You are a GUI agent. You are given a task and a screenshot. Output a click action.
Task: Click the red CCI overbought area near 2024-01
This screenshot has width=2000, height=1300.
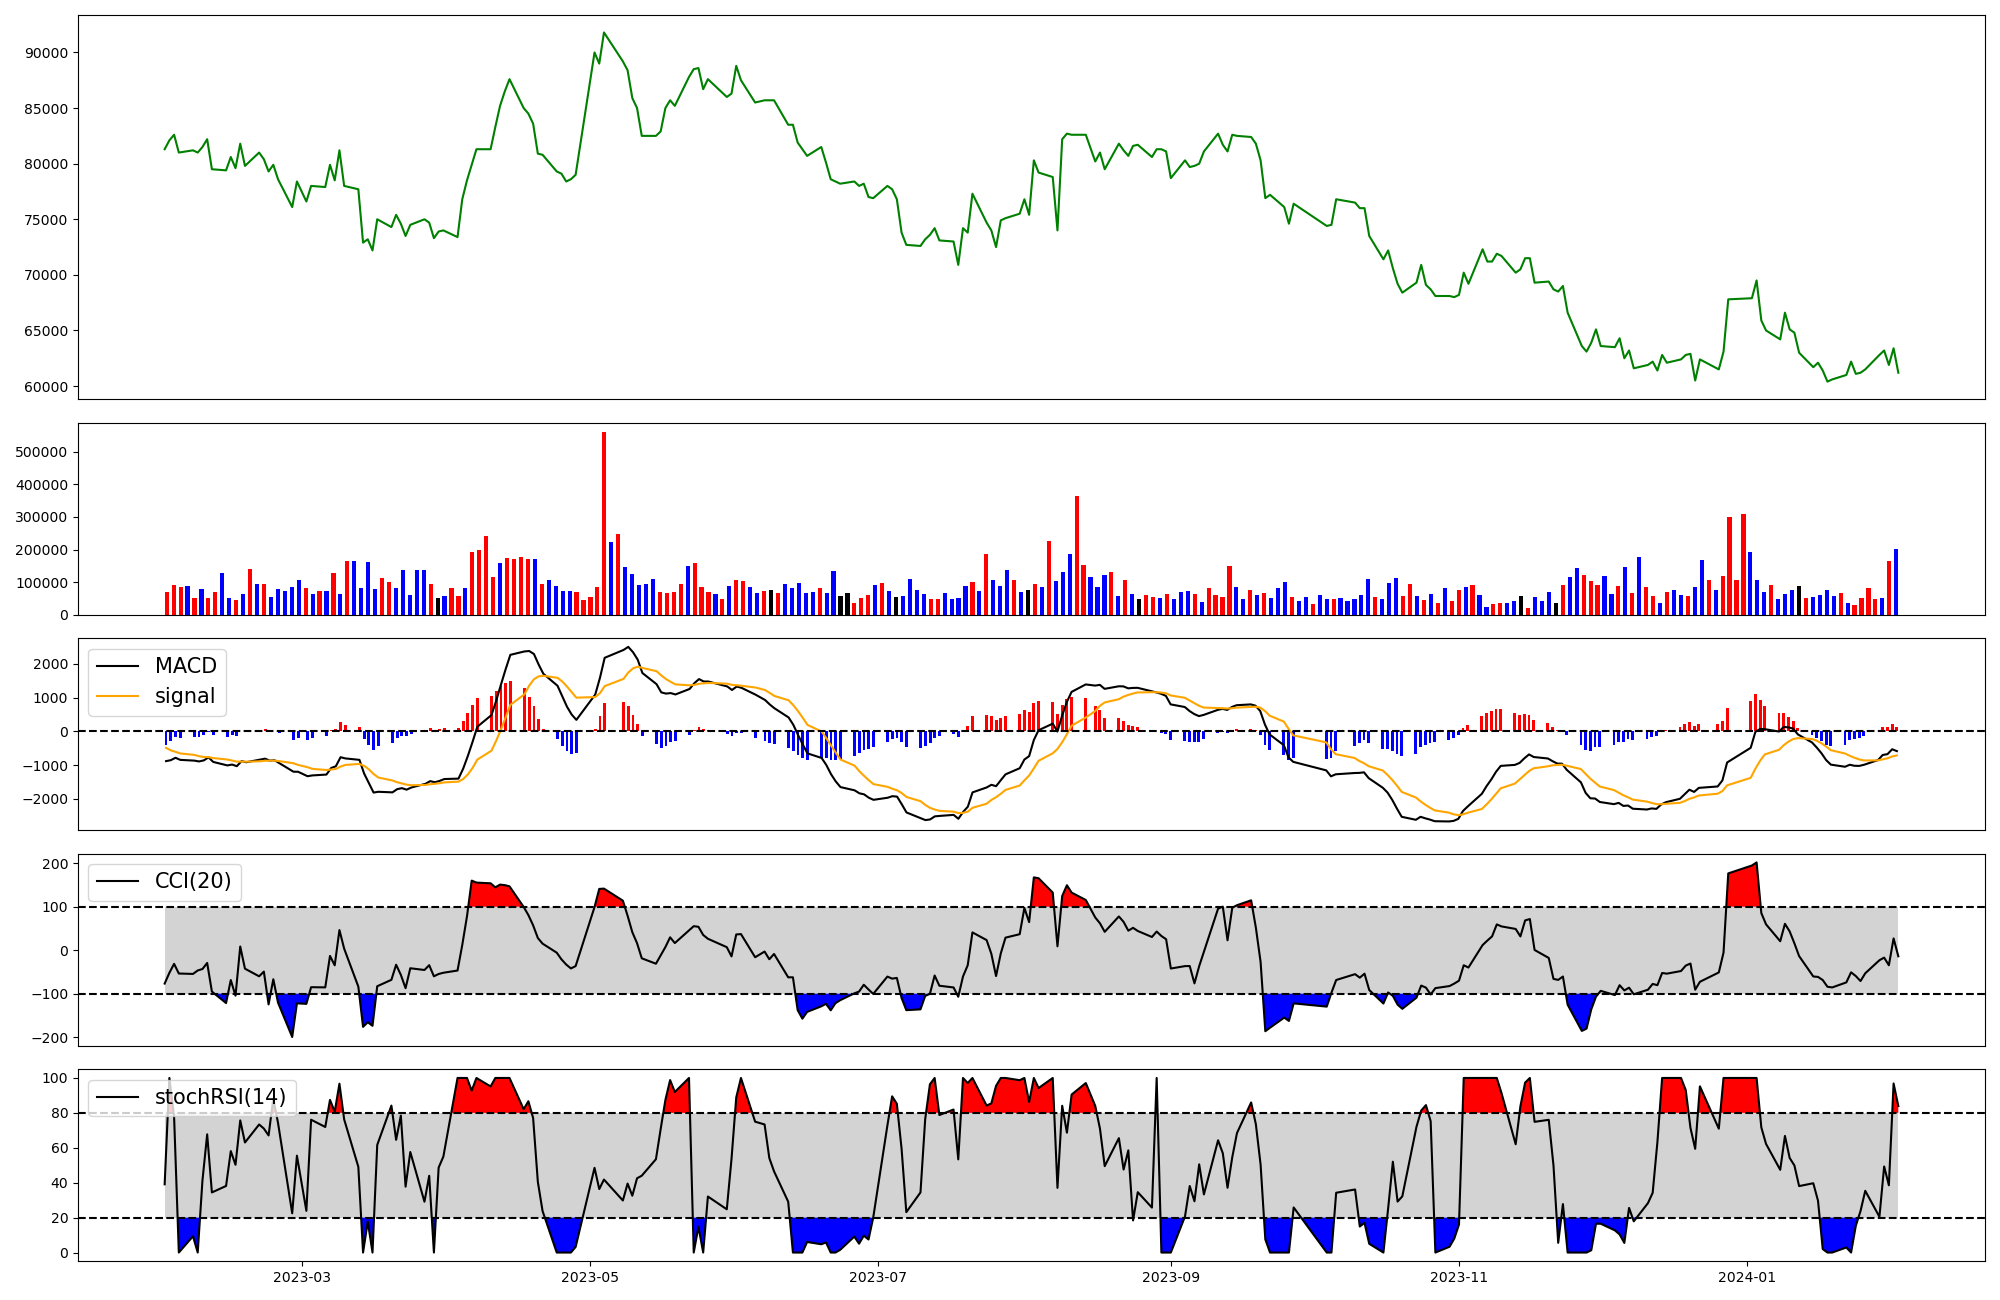click(x=1743, y=888)
